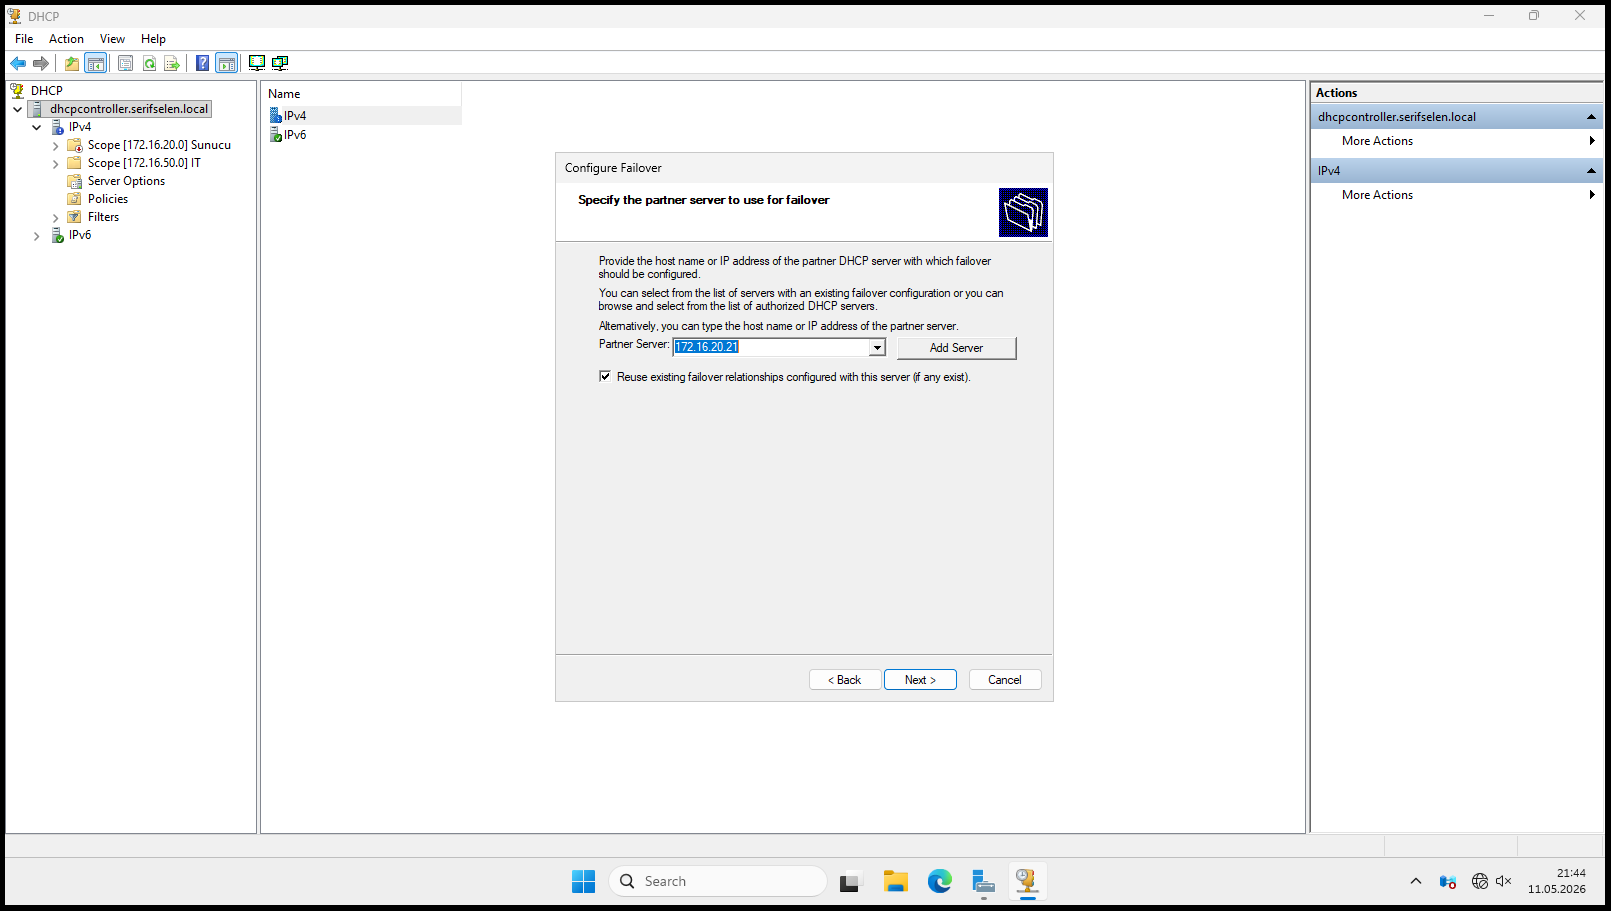This screenshot has height=911, width=1611.
Task: Collapse IPv4 section in Actions pane
Action: (1591, 171)
